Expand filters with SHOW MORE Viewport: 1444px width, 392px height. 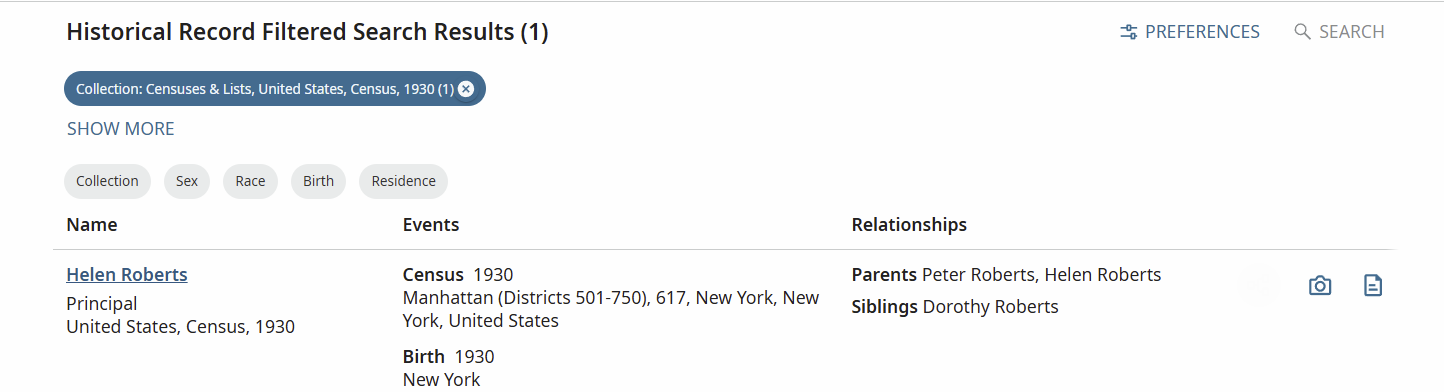(x=121, y=129)
